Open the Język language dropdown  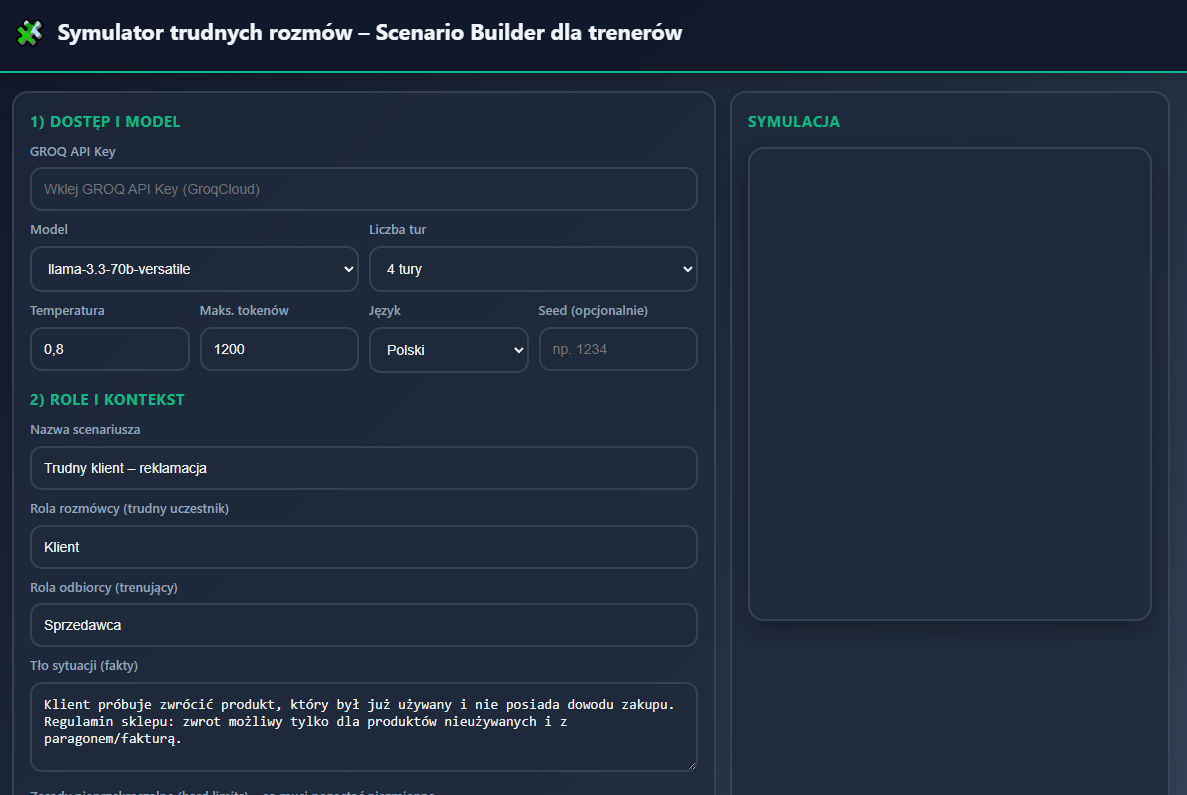(448, 349)
